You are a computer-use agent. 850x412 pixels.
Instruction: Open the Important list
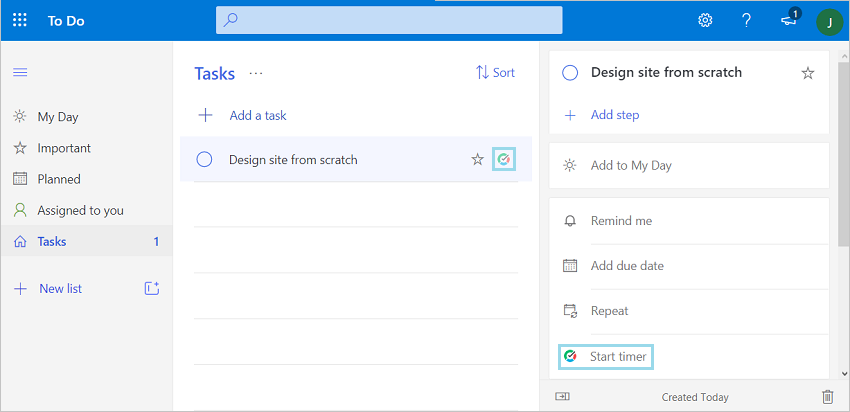pyautogui.click(x=87, y=148)
